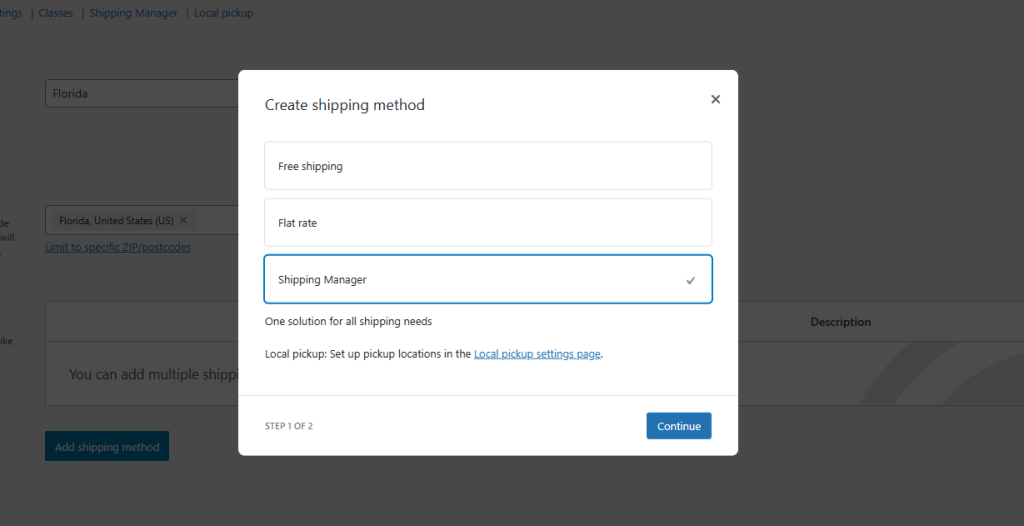Open the Local pickup settings page link
1024x526 pixels.
click(x=537, y=354)
